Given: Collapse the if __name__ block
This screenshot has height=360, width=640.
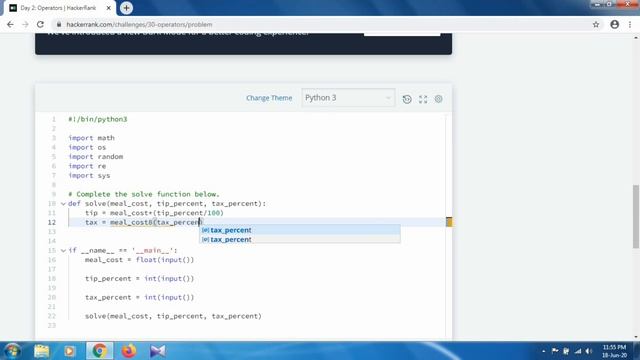Looking at the screenshot, I should [x=63, y=251].
